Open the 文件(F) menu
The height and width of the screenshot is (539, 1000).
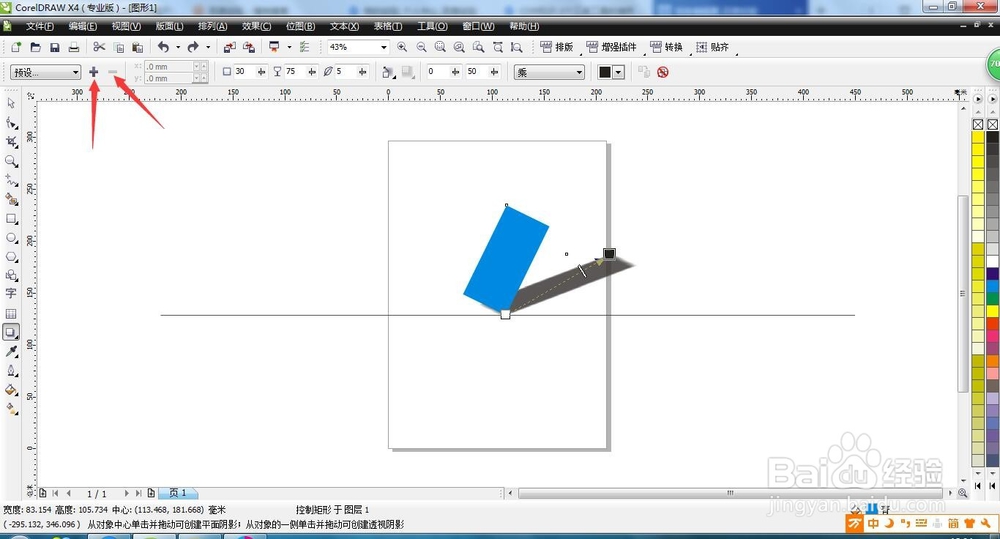pyautogui.click(x=40, y=26)
